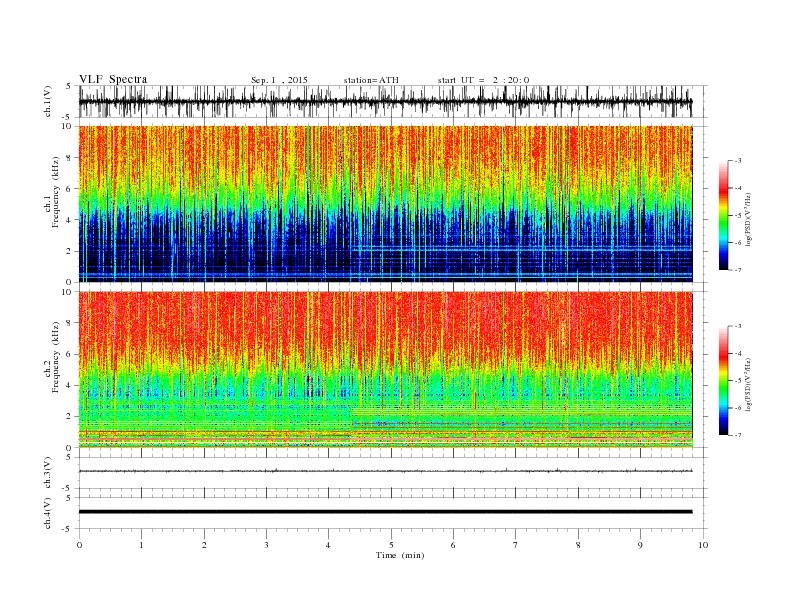Click tick label "4" on the Time axis
Viewport: 792px width, 612px height.
pos(328,545)
